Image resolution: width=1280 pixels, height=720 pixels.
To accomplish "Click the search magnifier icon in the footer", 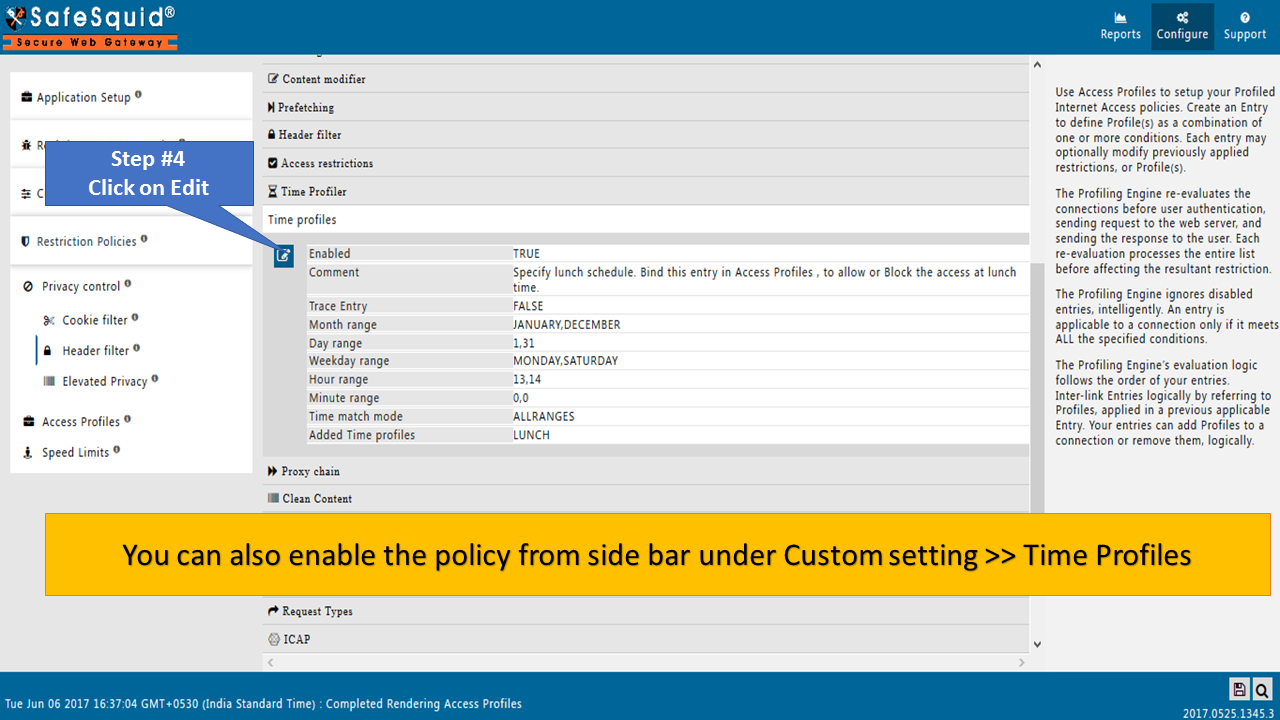I will [x=1262, y=689].
